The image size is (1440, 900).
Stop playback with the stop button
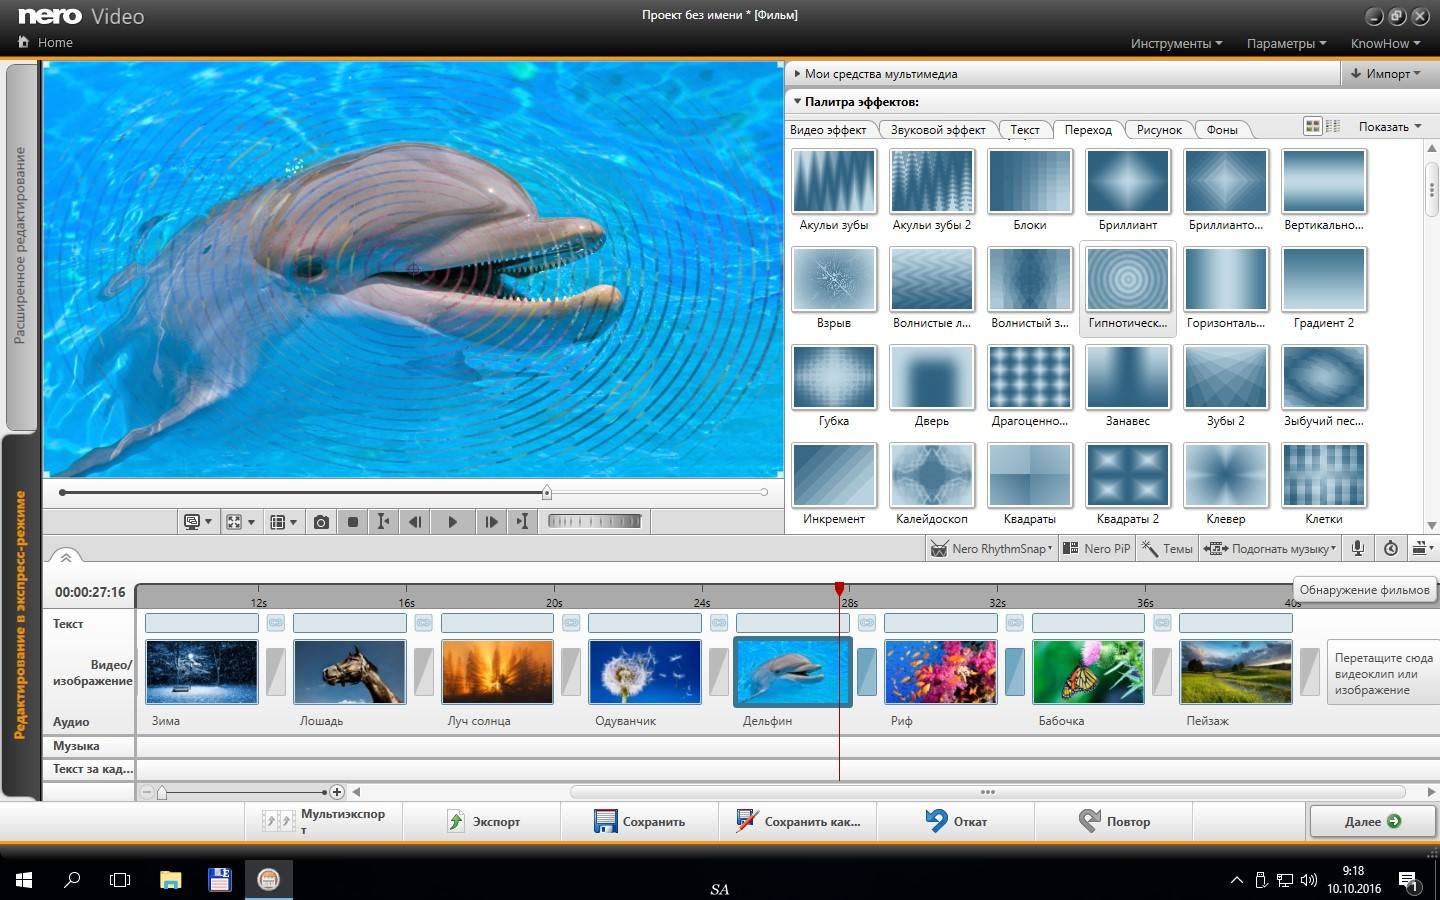click(x=353, y=522)
